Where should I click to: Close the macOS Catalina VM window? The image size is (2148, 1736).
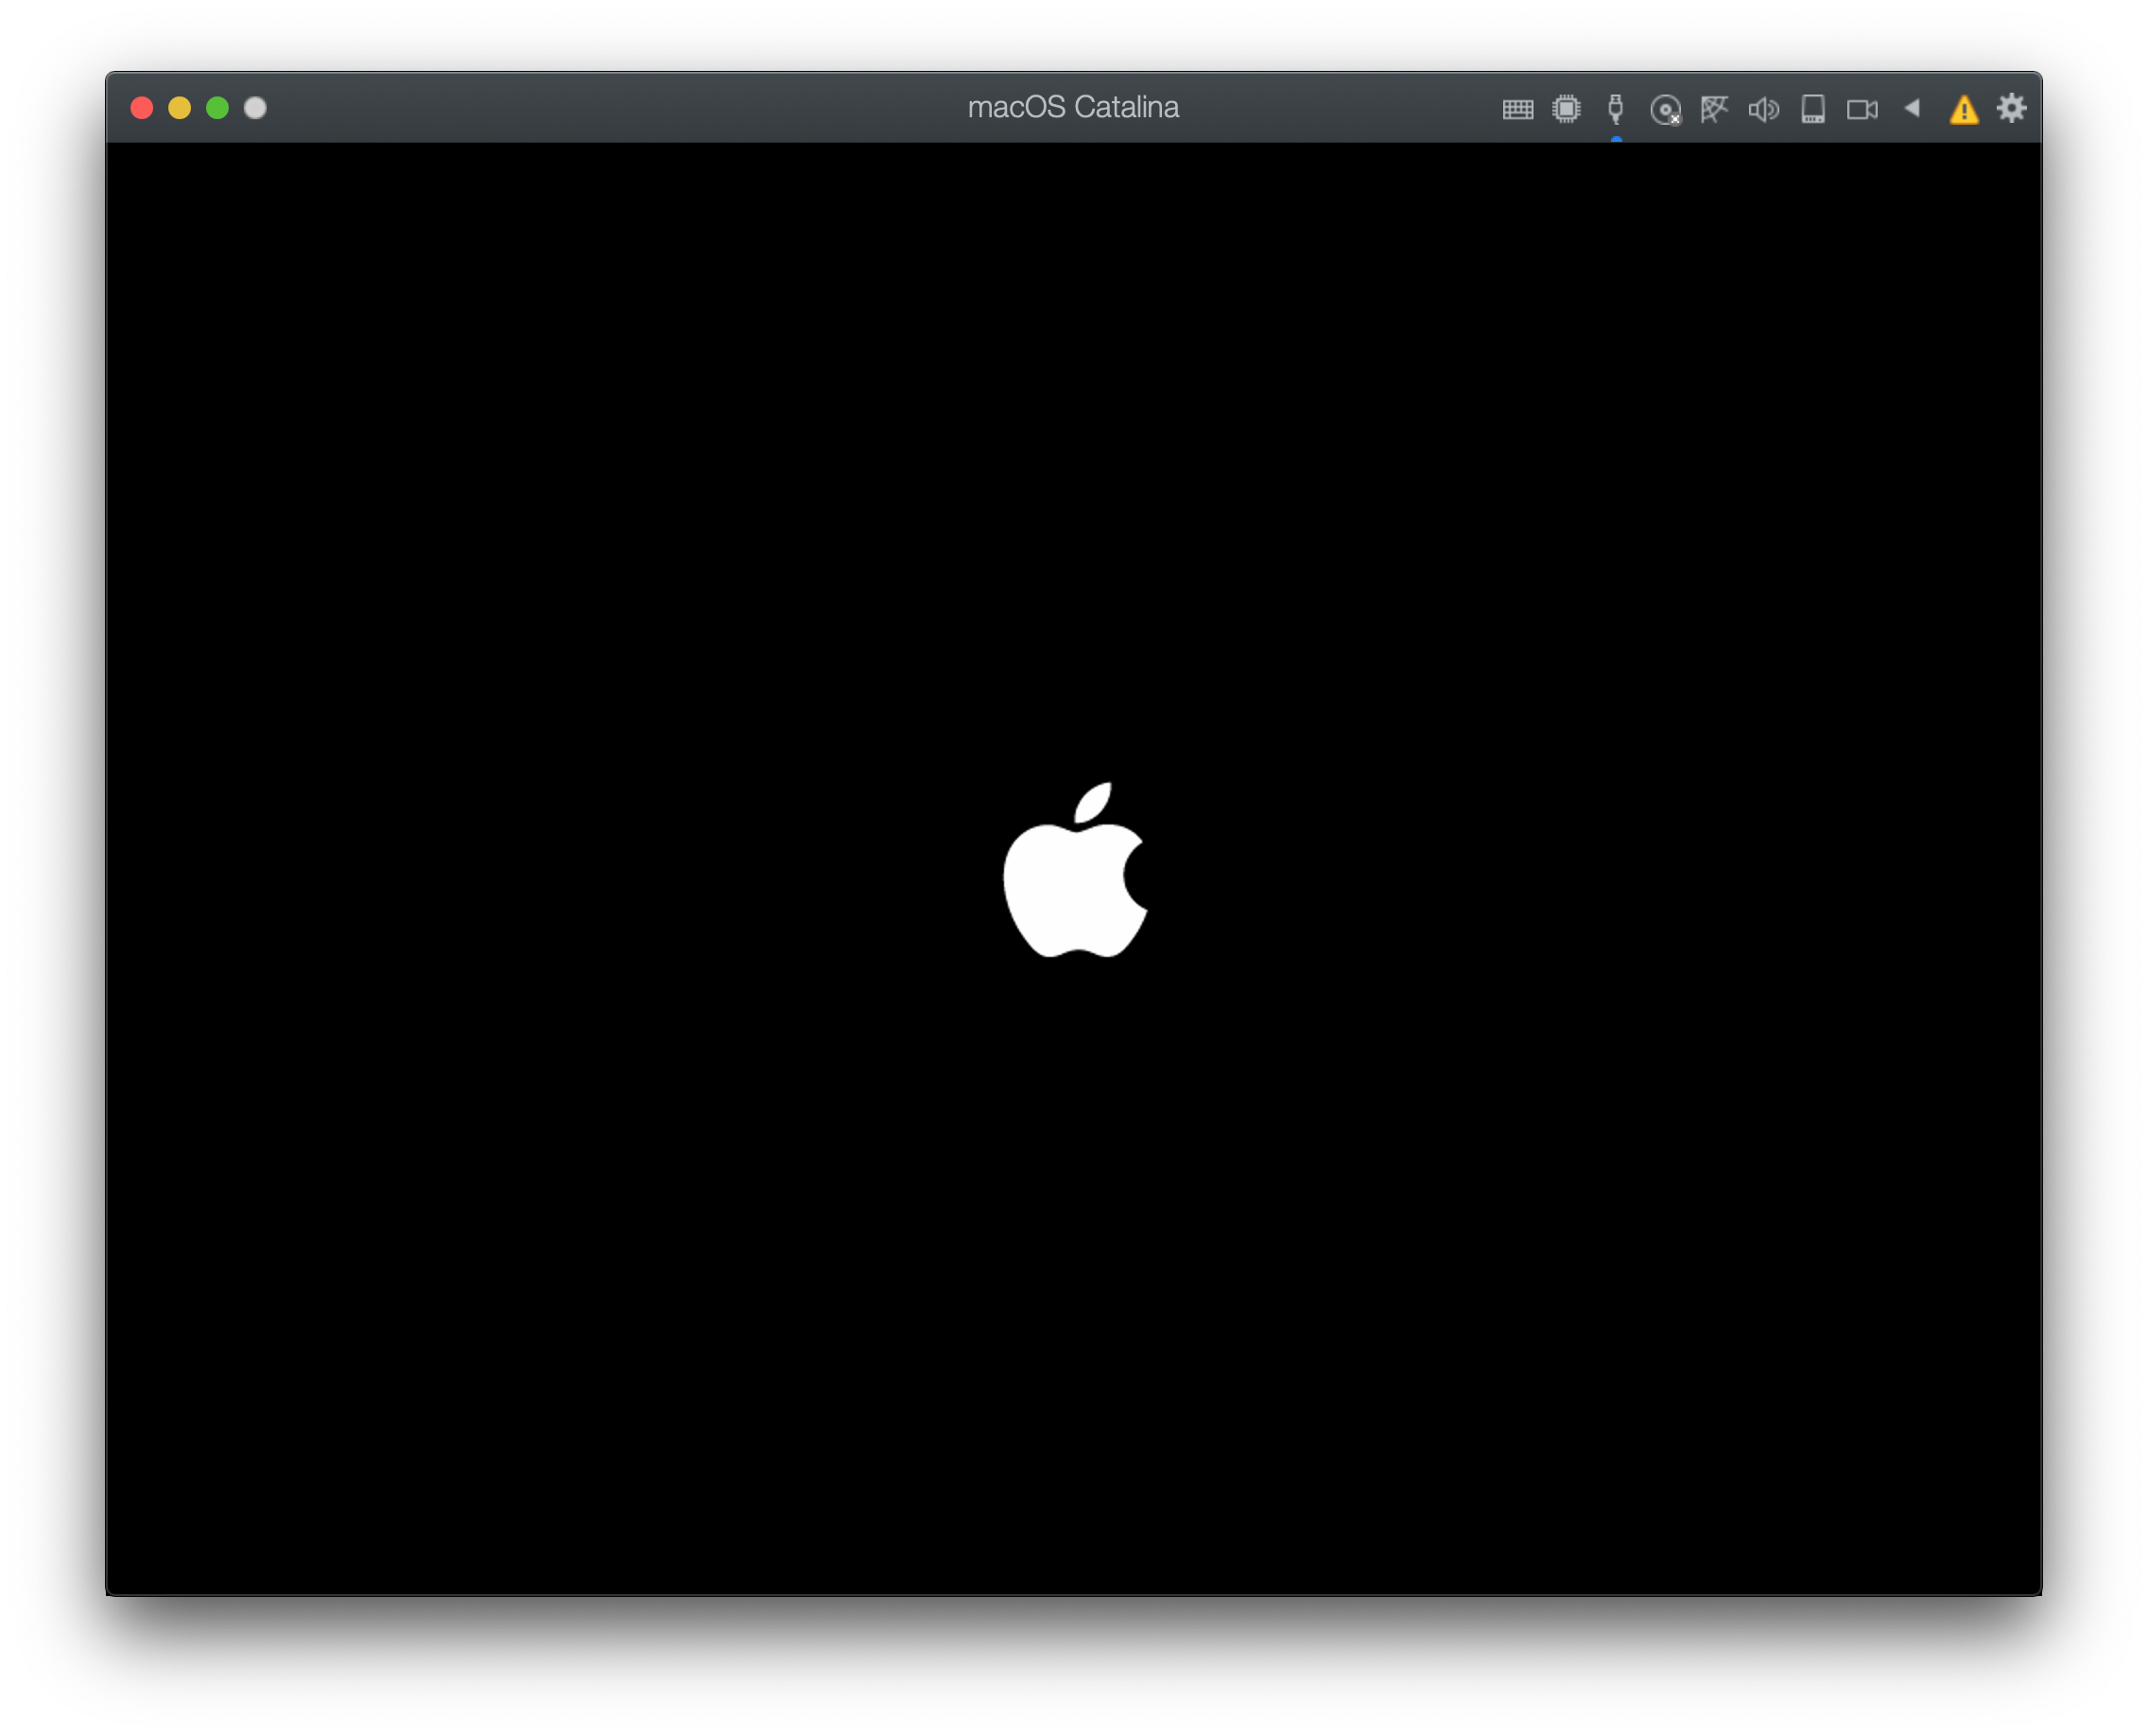pyautogui.click(x=142, y=108)
